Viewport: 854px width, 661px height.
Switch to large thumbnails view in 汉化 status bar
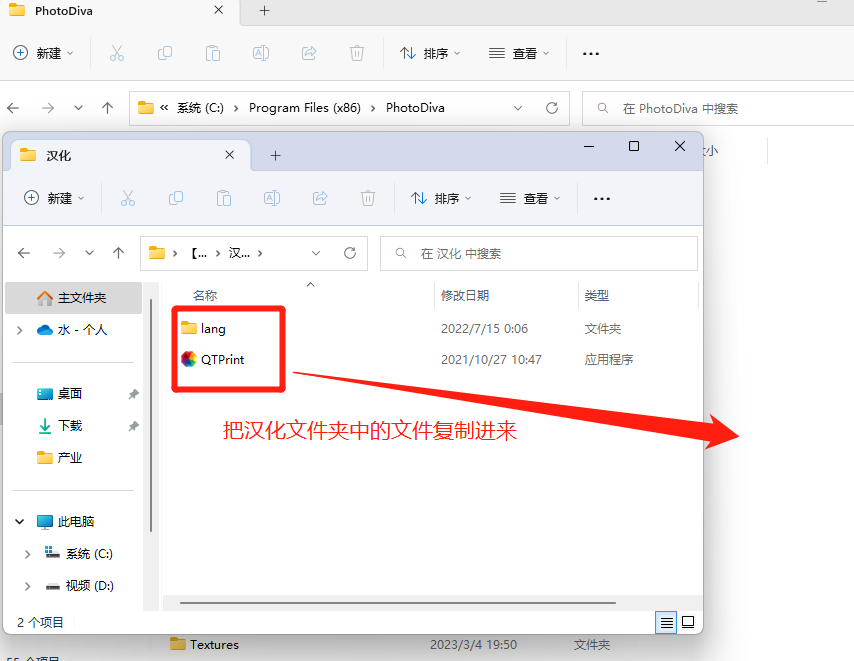click(688, 622)
